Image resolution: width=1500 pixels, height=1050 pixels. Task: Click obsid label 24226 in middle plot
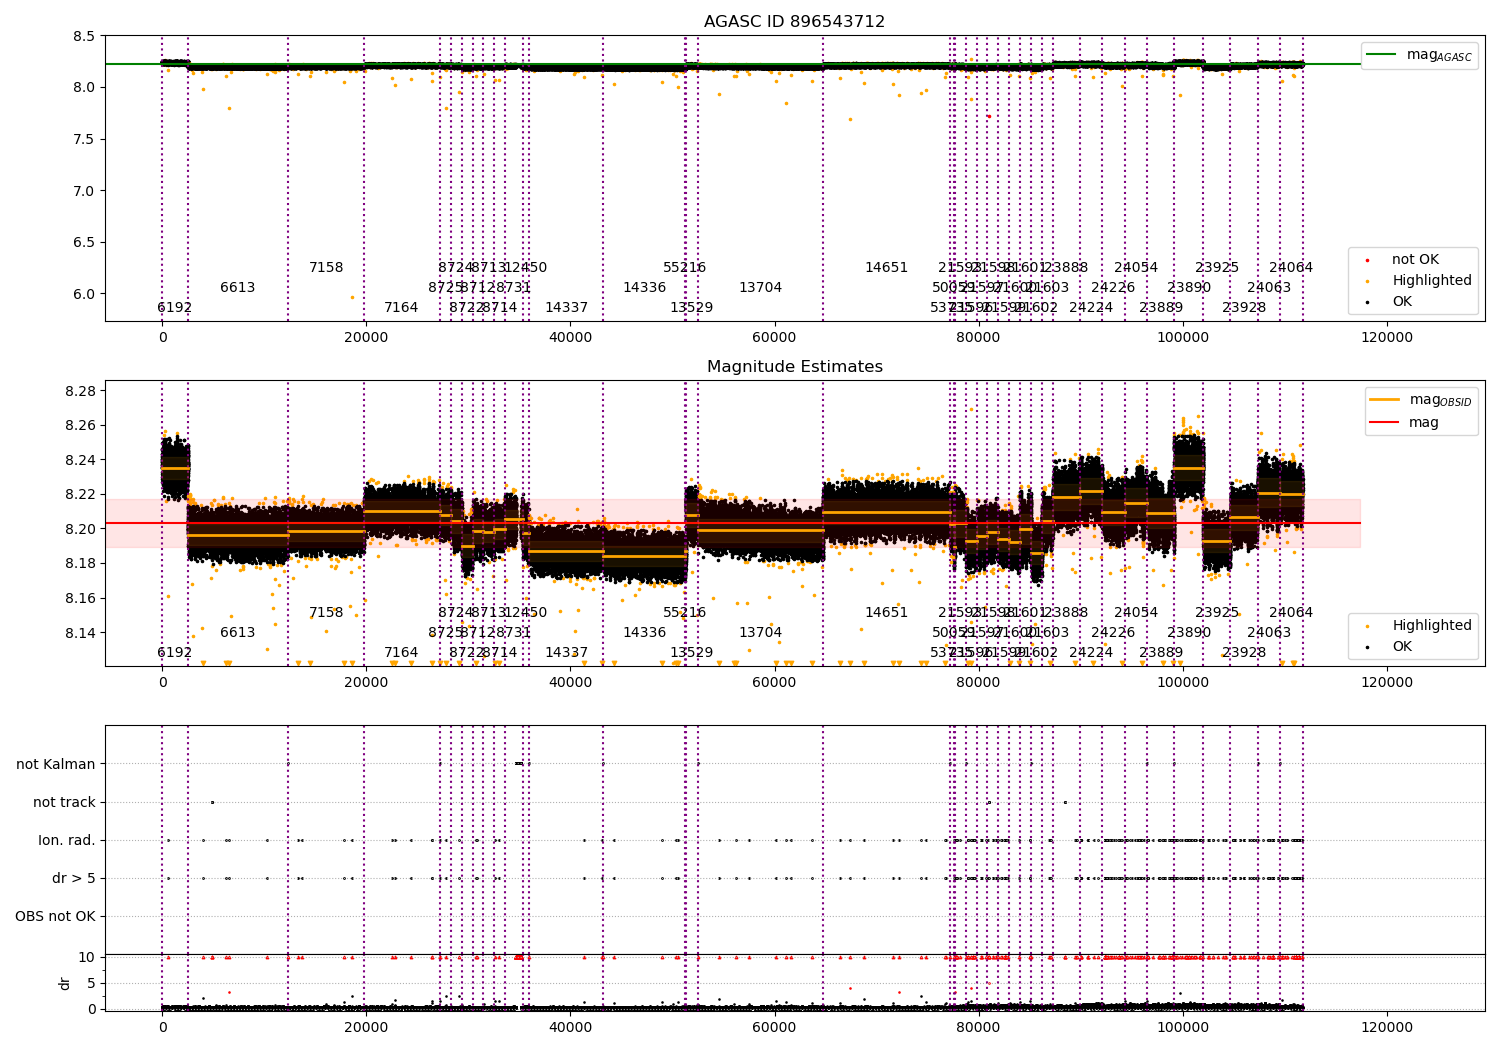pos(1113,633)
